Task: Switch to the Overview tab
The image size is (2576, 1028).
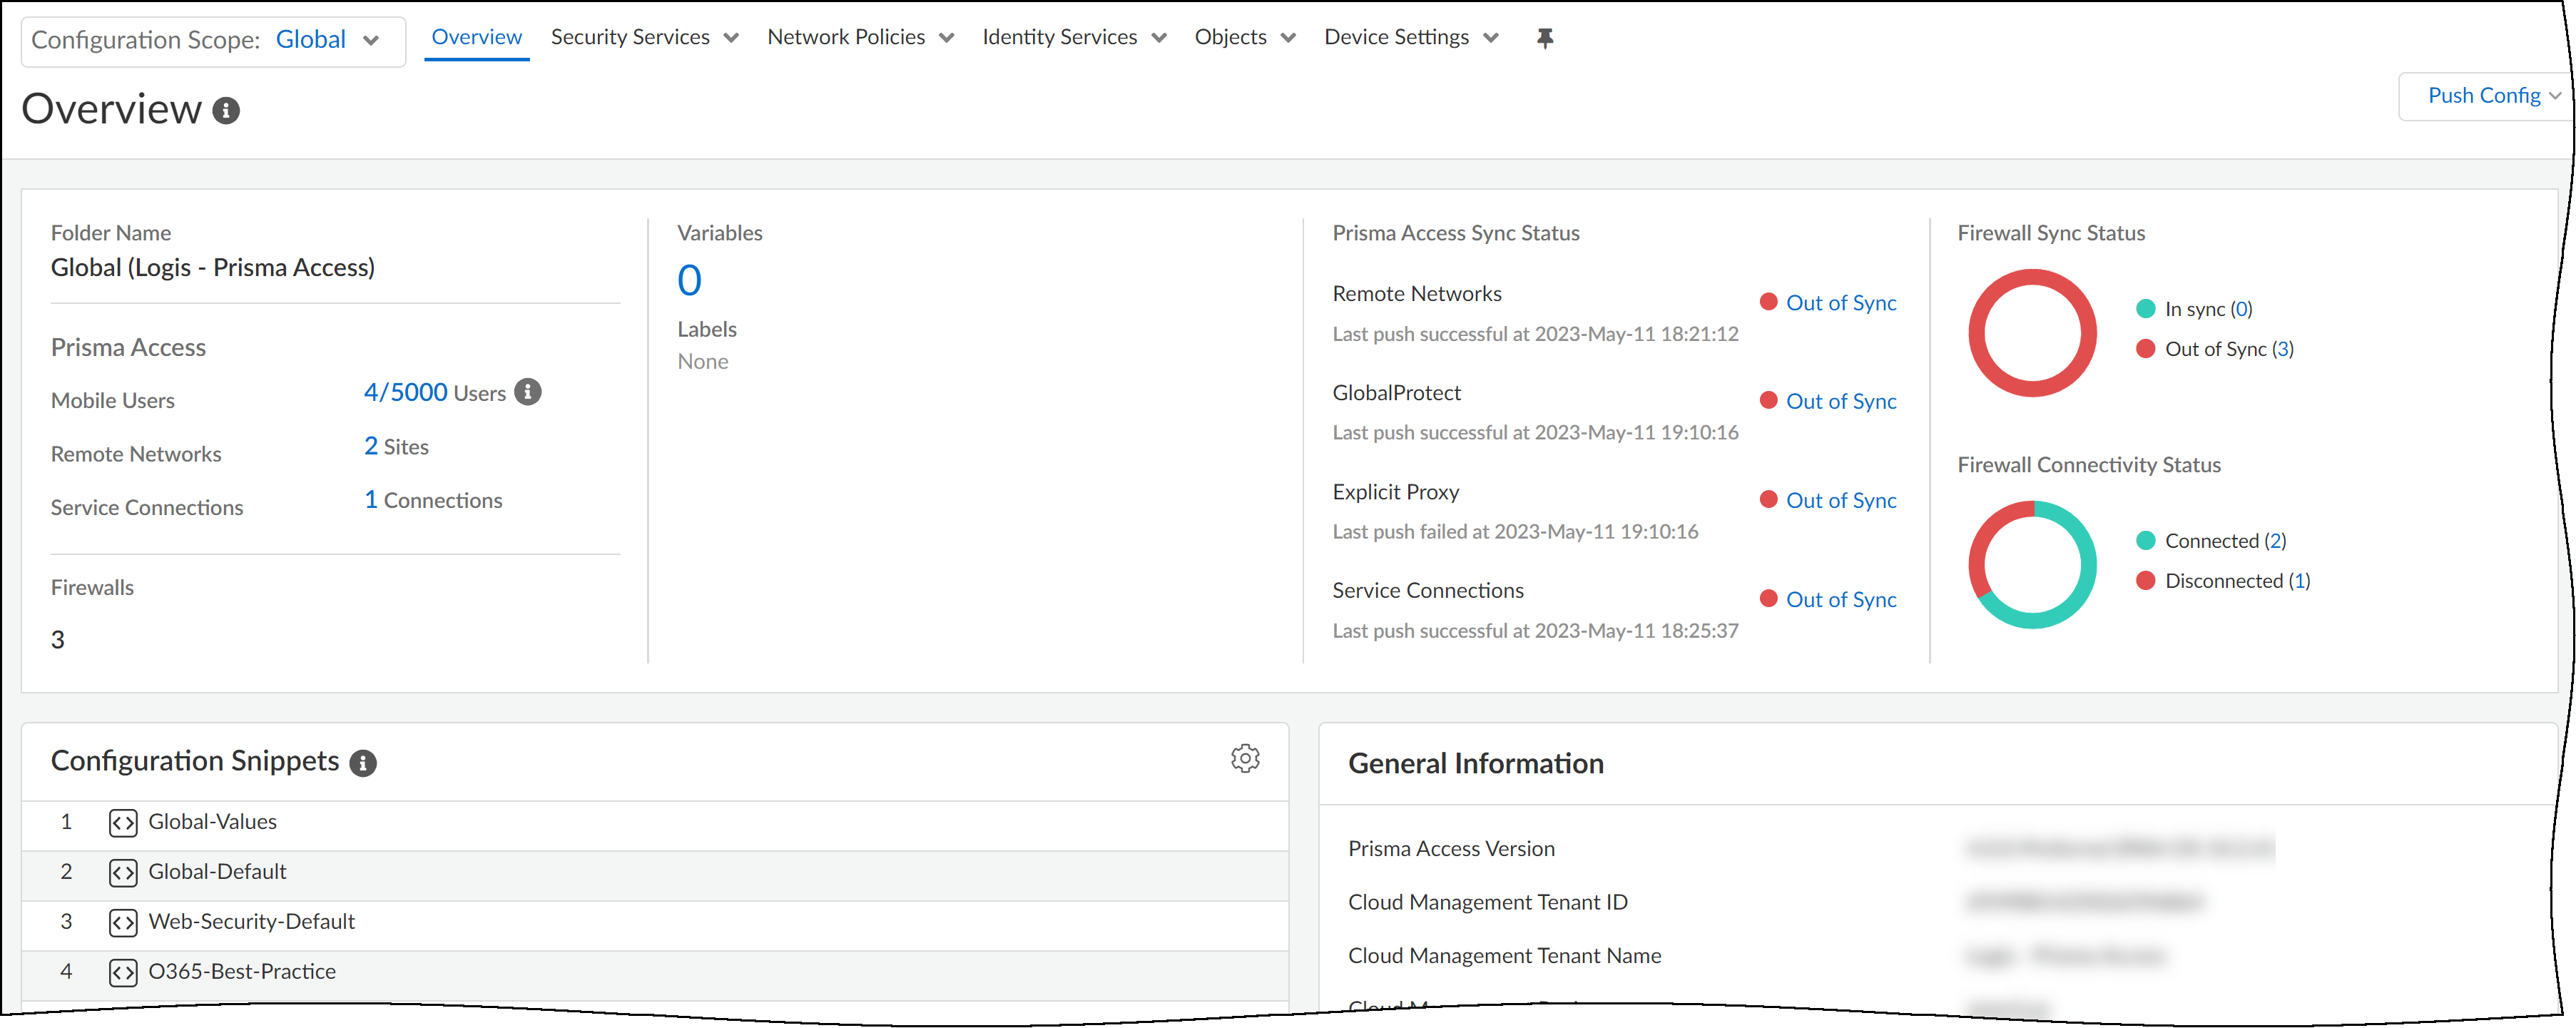Action: point(477,37)
